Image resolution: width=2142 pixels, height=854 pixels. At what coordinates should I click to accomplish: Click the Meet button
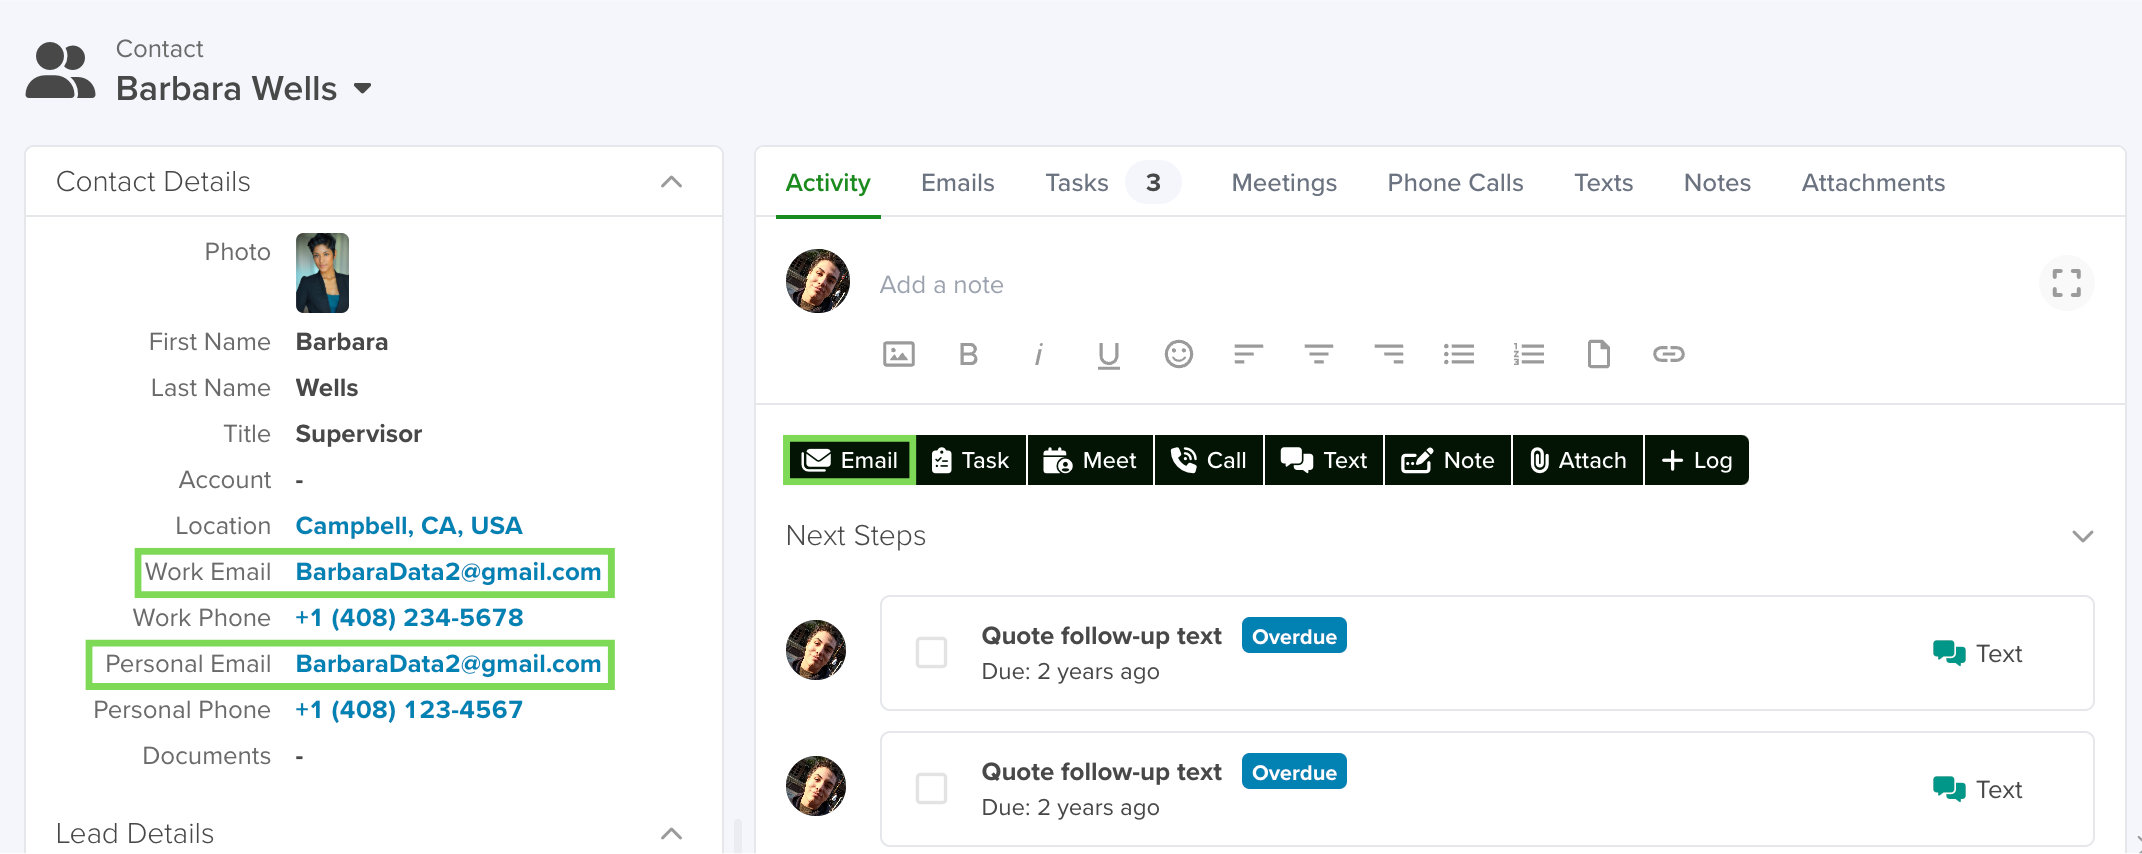[x=1090, y=460]
